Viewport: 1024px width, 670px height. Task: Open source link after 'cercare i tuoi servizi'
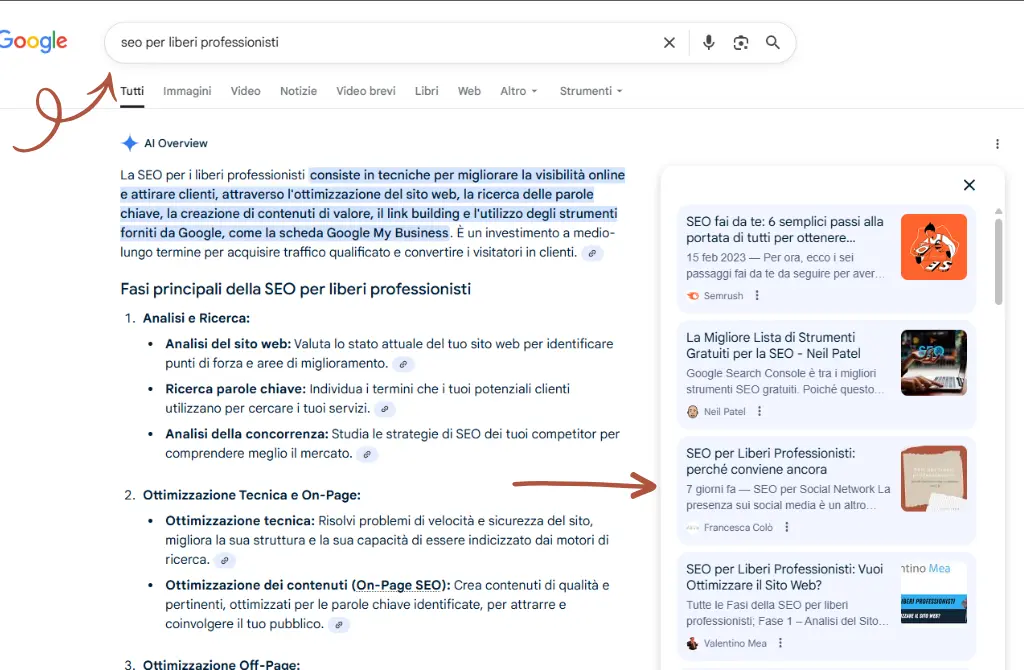click(x=385, y=409)
